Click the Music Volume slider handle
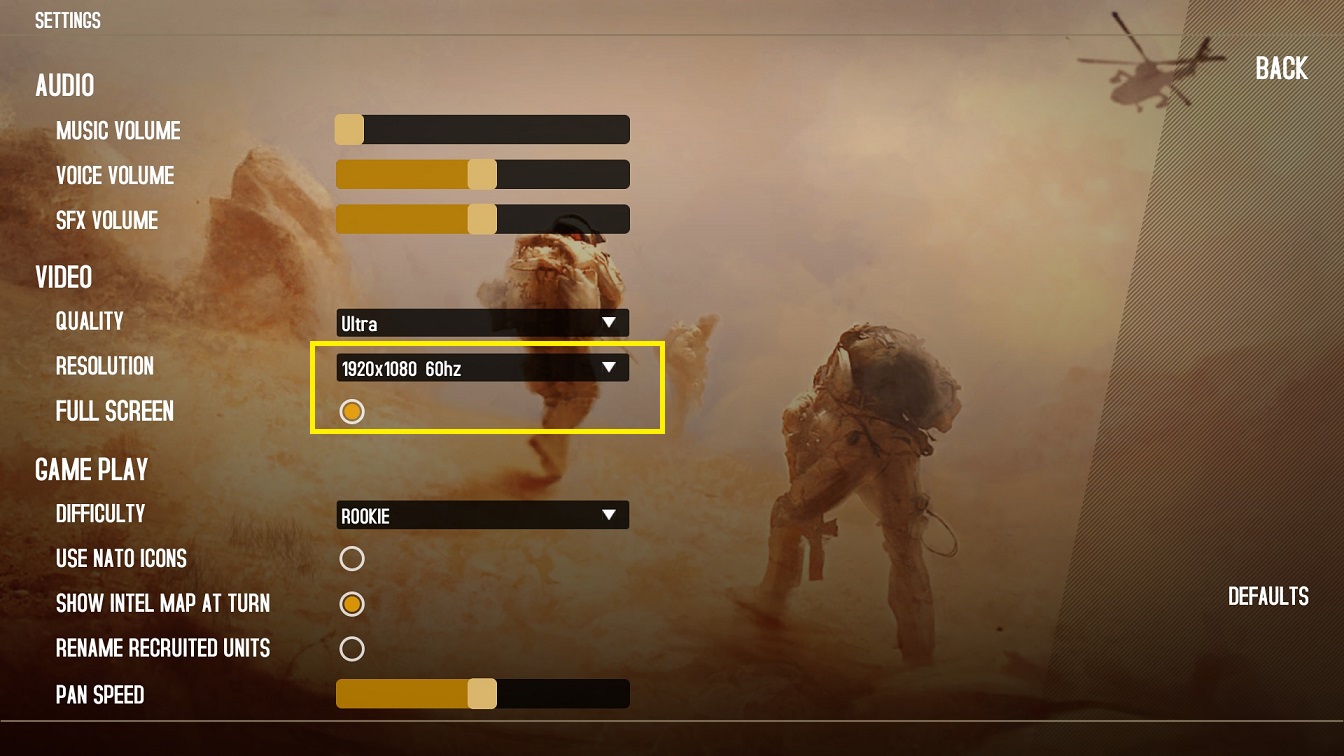1344x756 pixels. (x=349, y=130)
